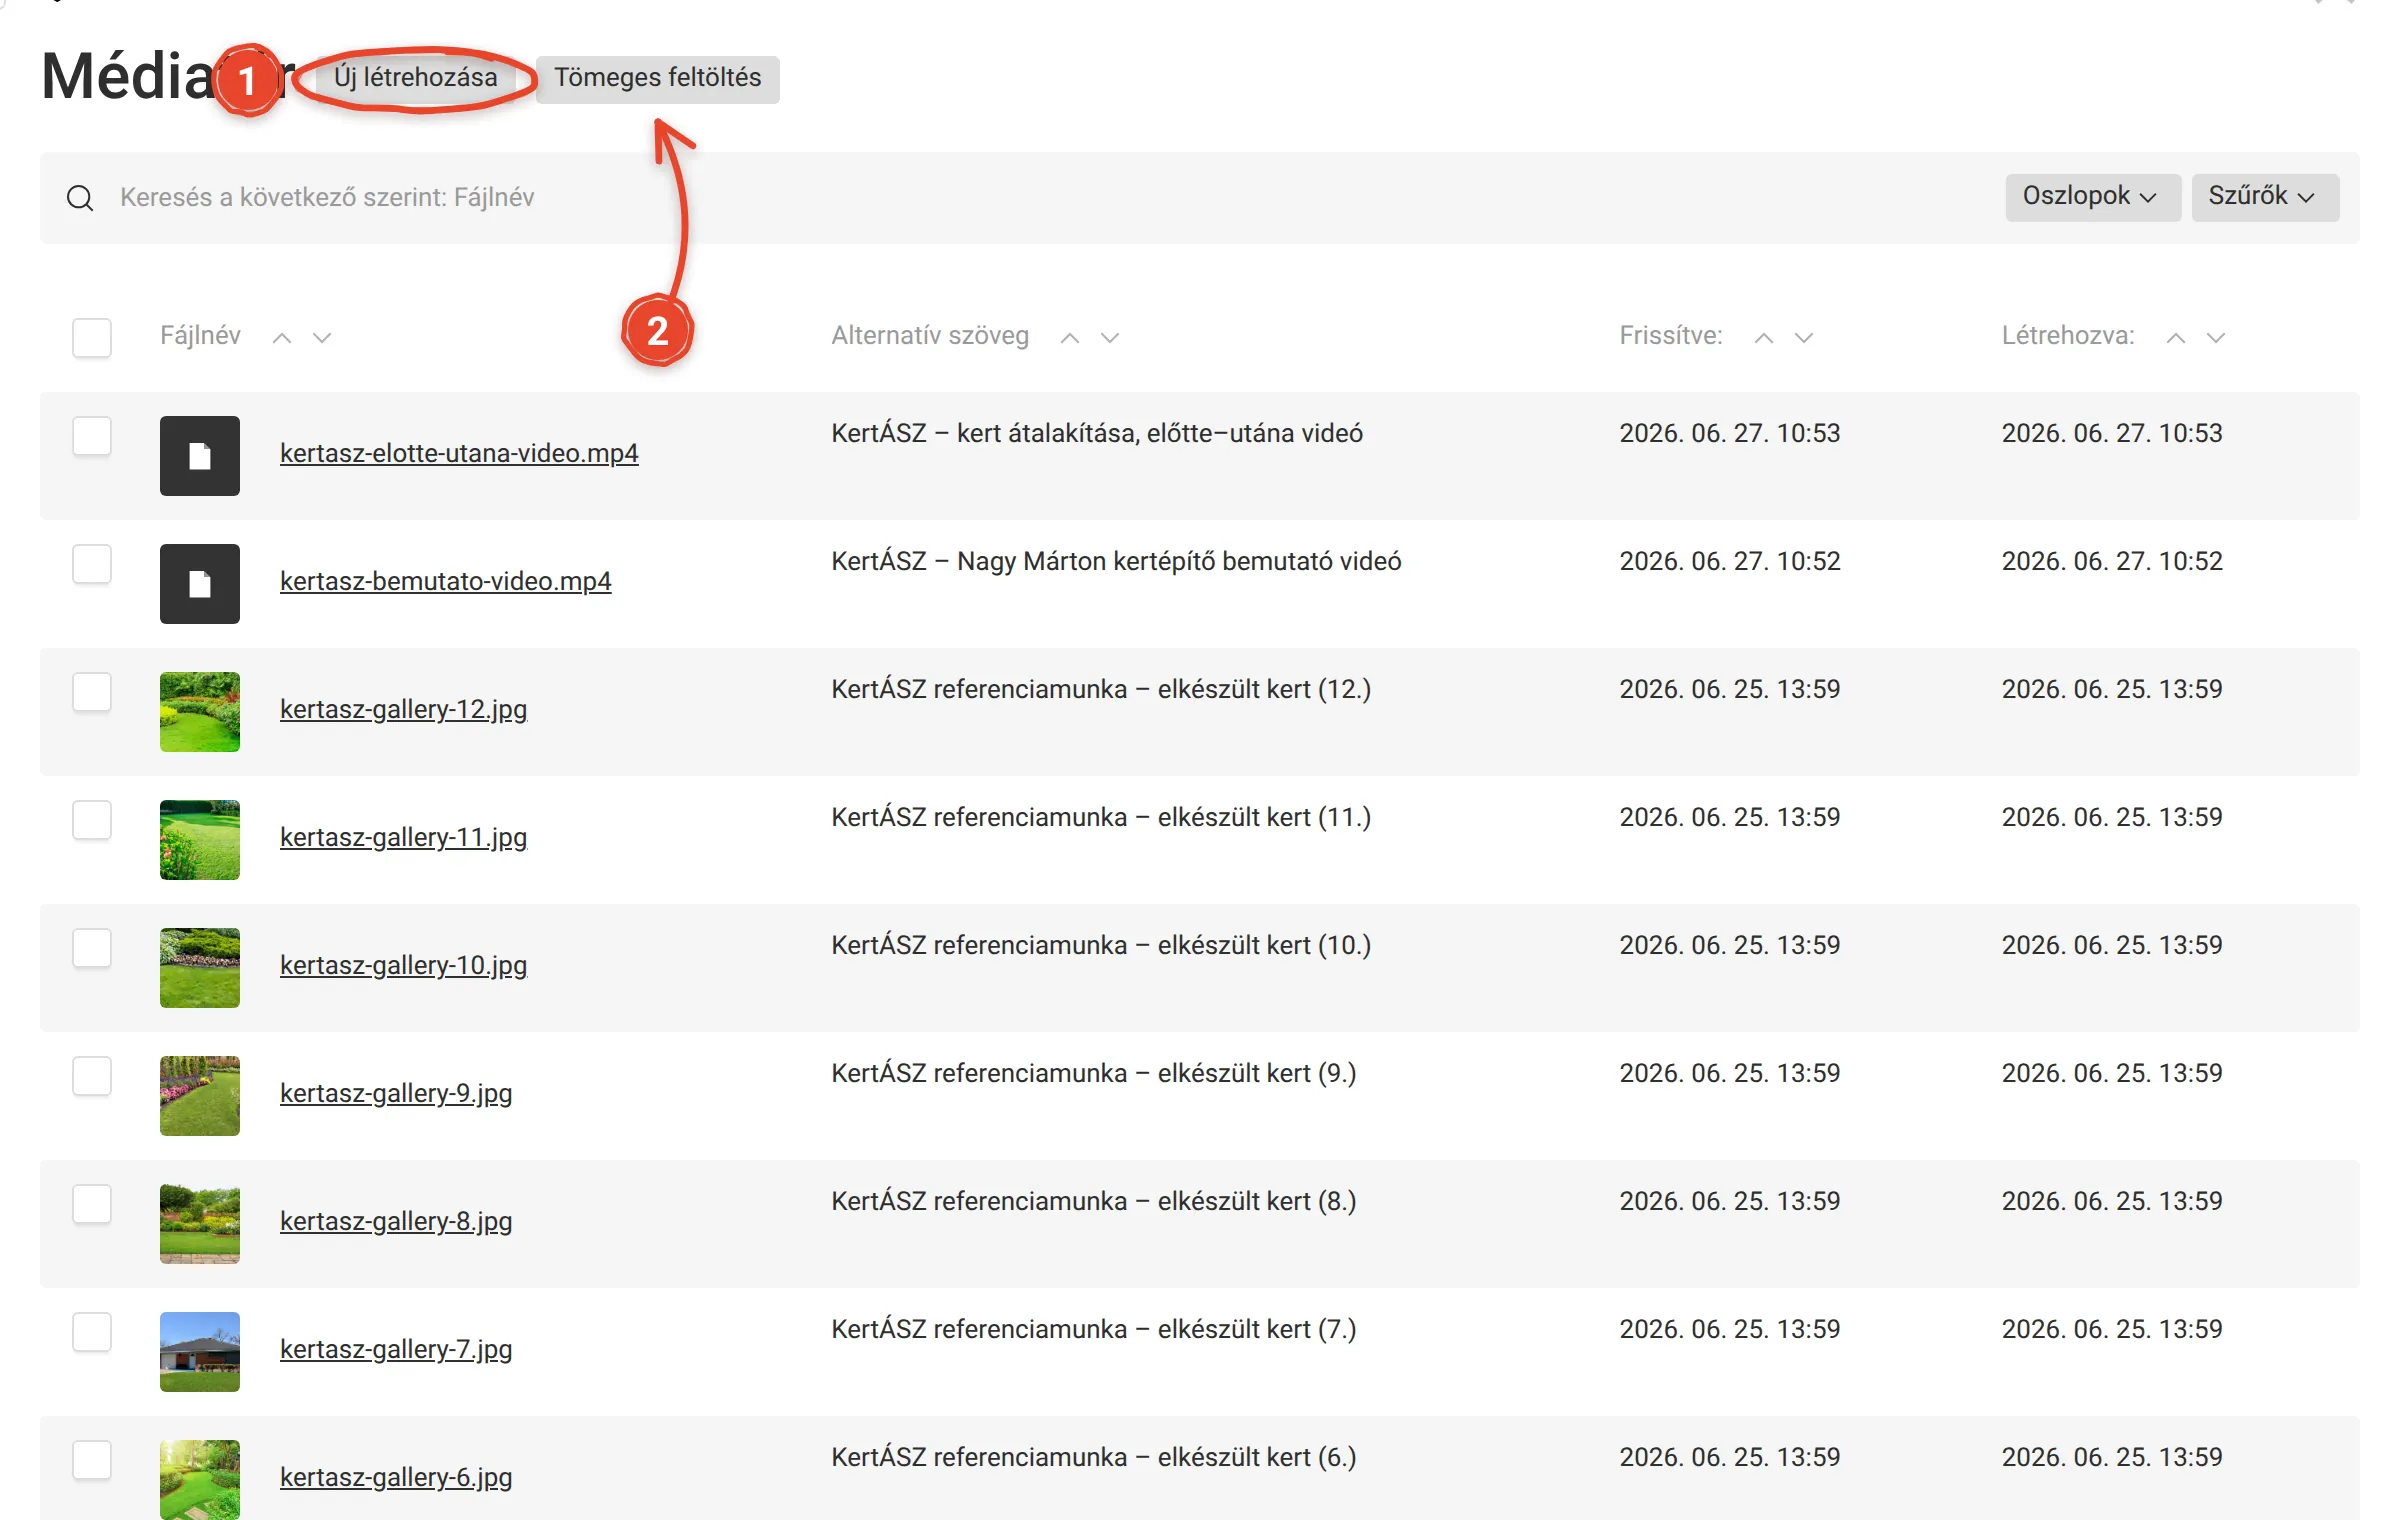The height and width of the screenshot is (1520, 2400).
Task: Open kertasz-gallery-12.jpg link
Action: coord(403,710)
